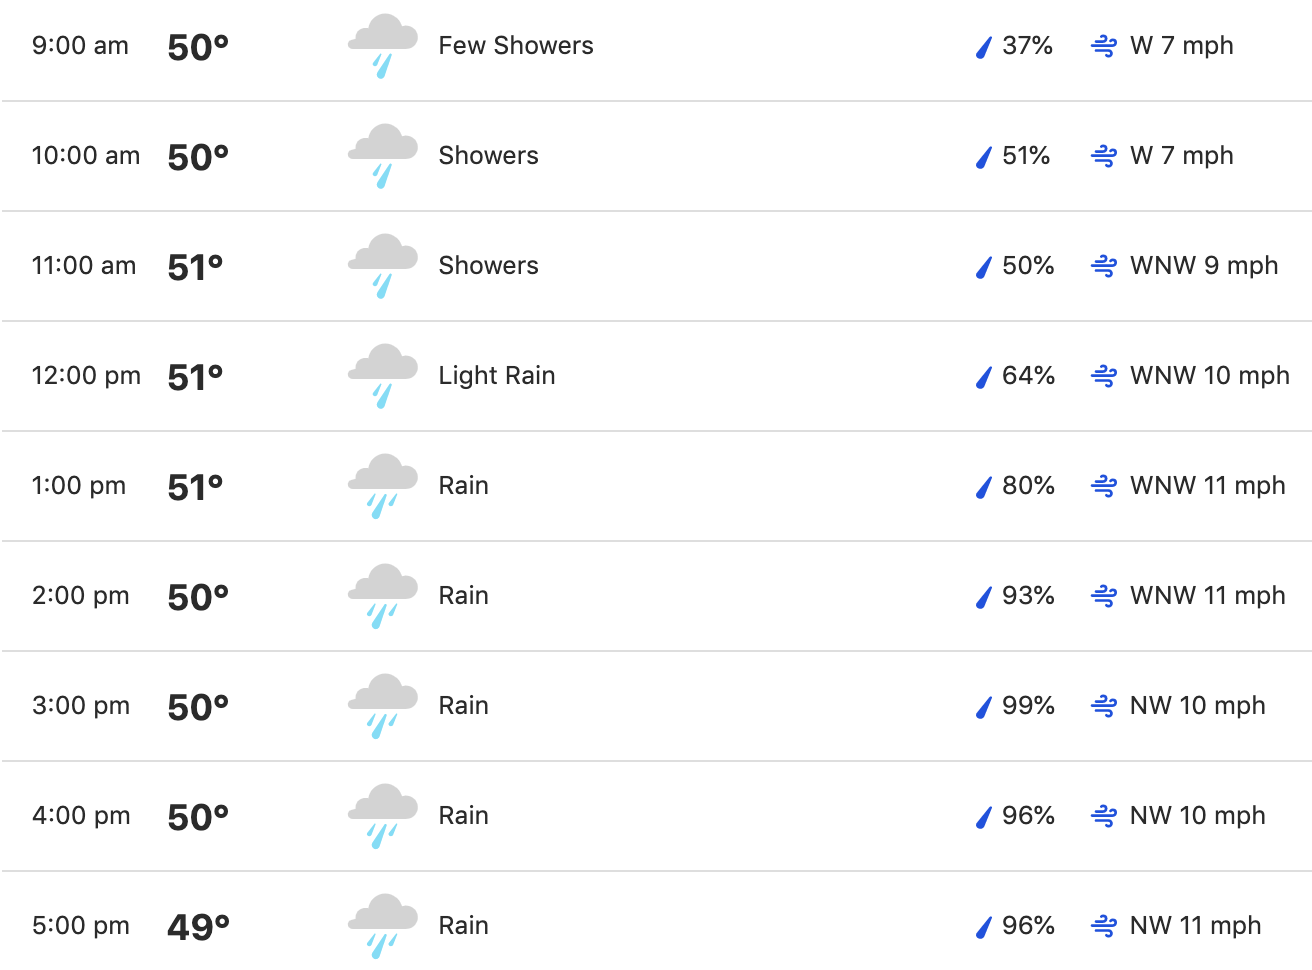
Task: Click the wind icon beside NW 11 mph
Action: click(1104, 926)
